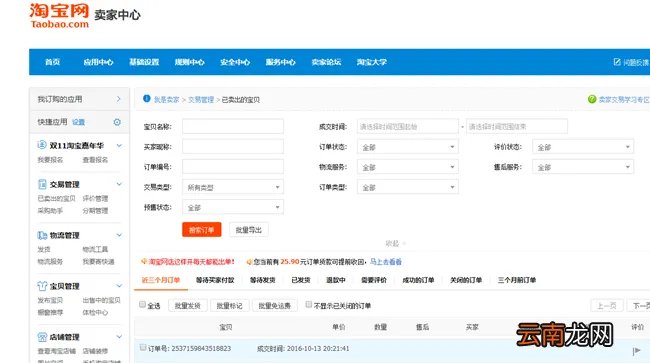Open the speaker icon before 您当前有 notice
This screenshot has width=650, height=363.
(249, 261)
